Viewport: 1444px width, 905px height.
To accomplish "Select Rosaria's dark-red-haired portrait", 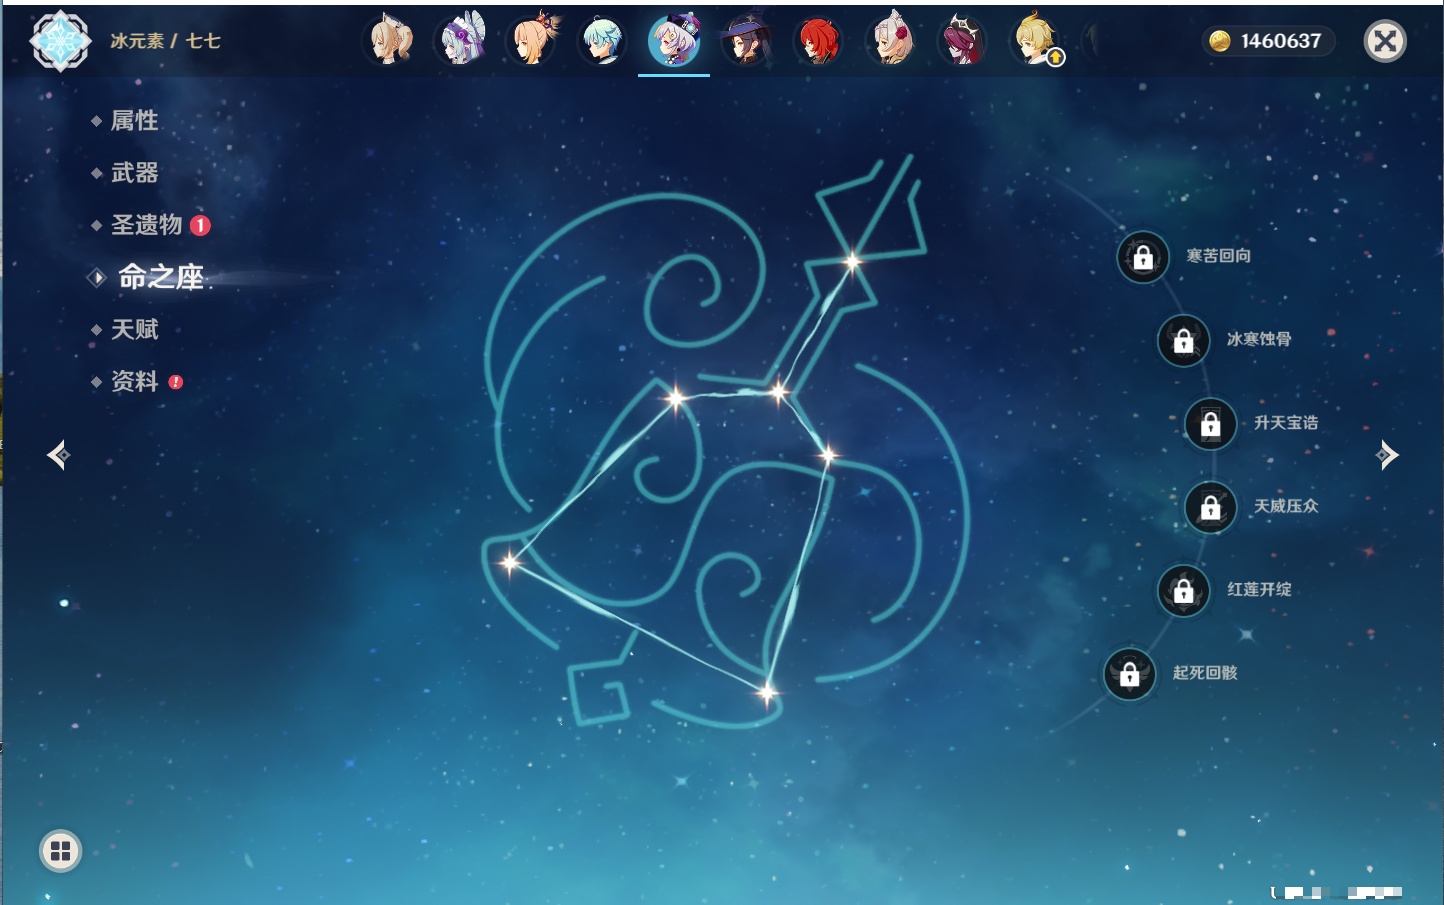I will point(963,41).
